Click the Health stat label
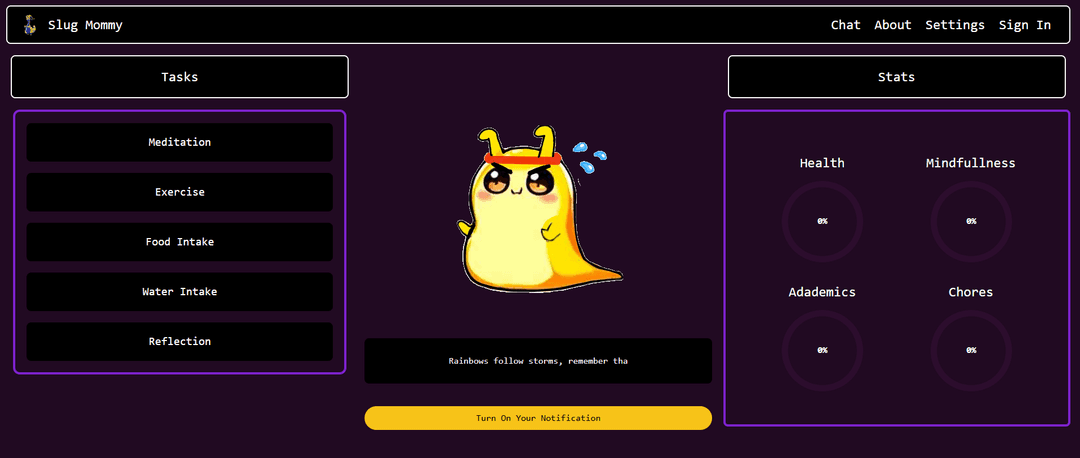 [822, 163]
